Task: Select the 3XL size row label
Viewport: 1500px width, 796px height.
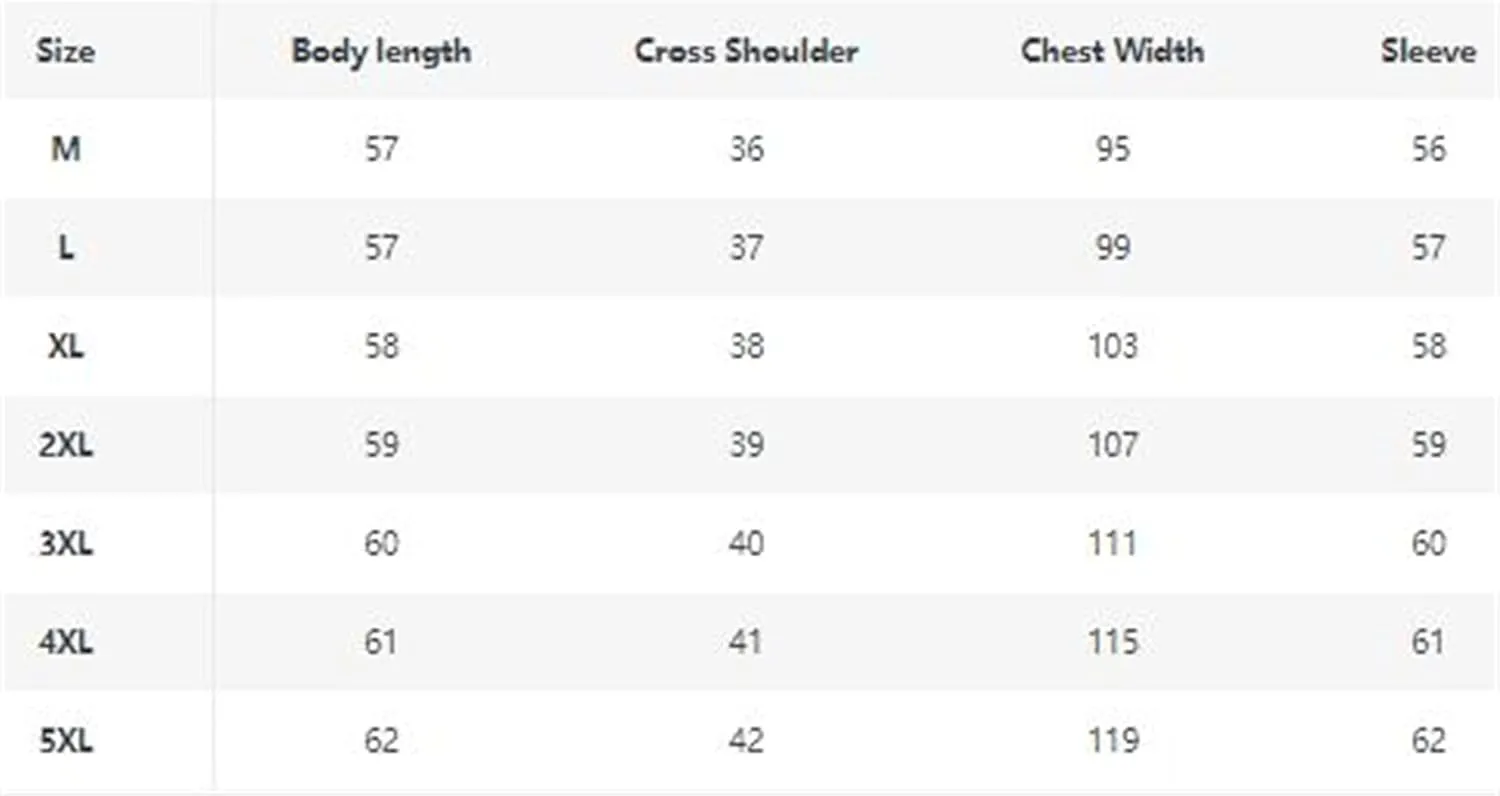Action: (x=66, y=543)
